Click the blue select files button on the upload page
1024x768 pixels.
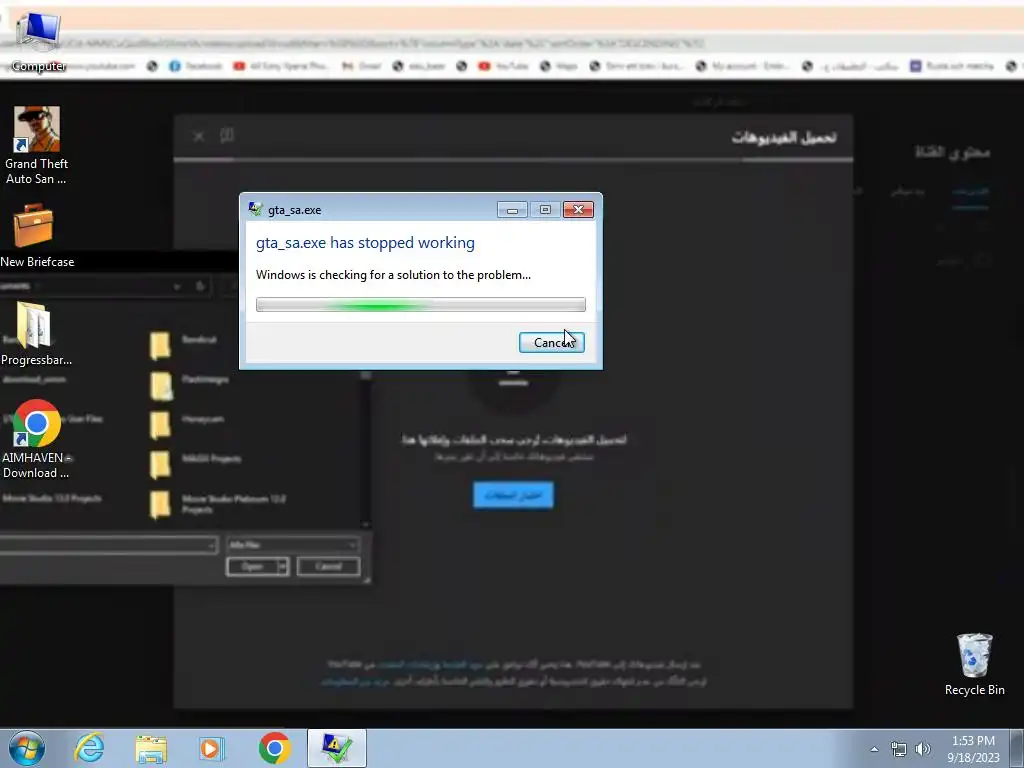click(513, 495)
